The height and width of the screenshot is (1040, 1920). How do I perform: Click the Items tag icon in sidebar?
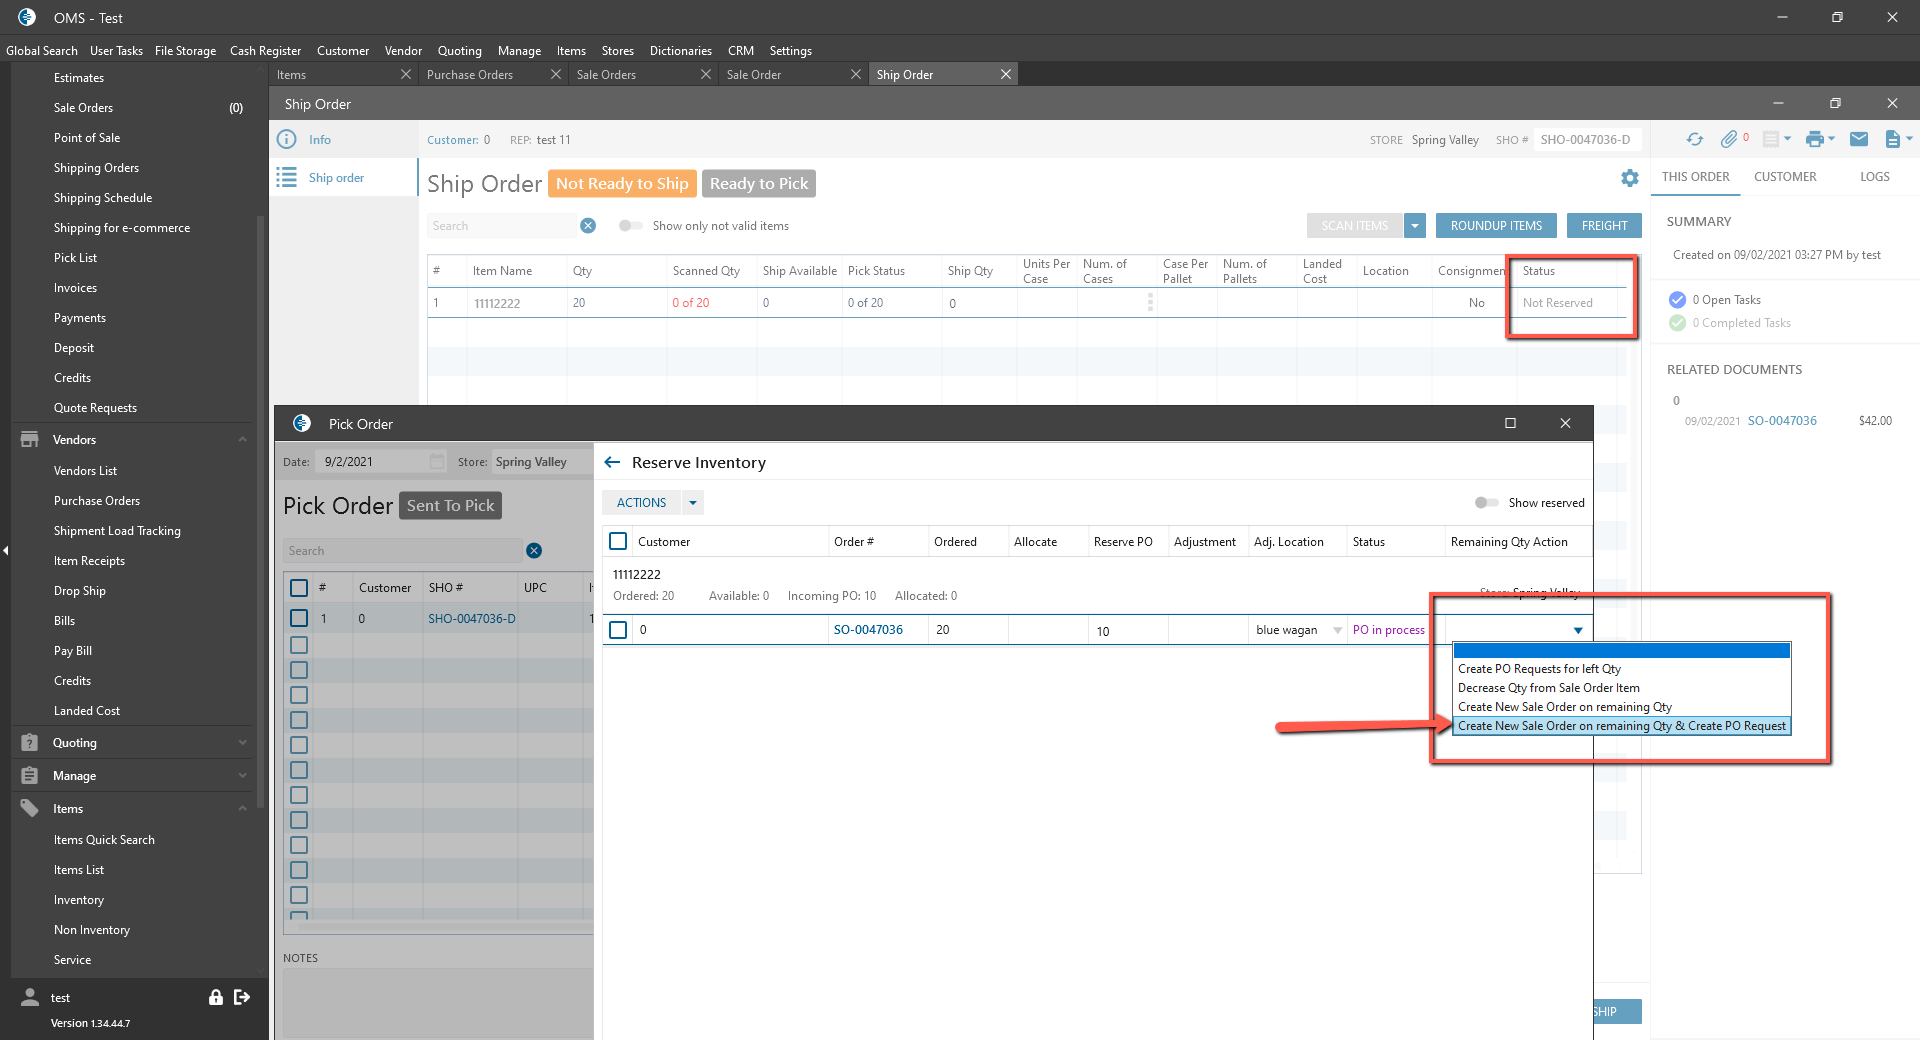click(x=30, y=809)
